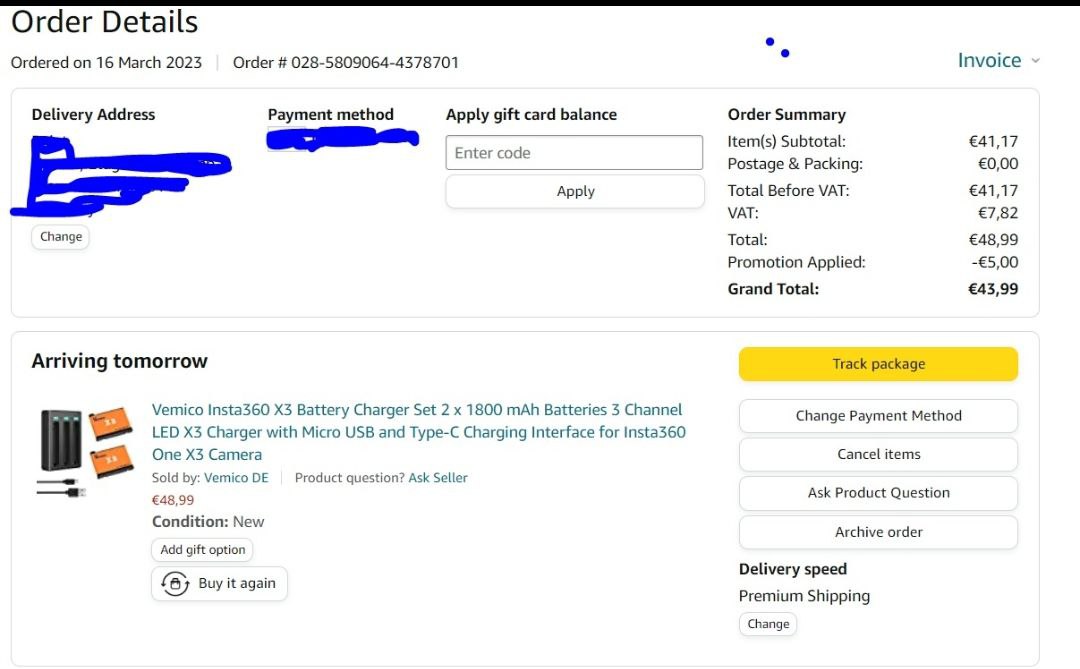Click the gift card code input field
The height and width of the screenshot is (669, 1080).
(574, 153)
